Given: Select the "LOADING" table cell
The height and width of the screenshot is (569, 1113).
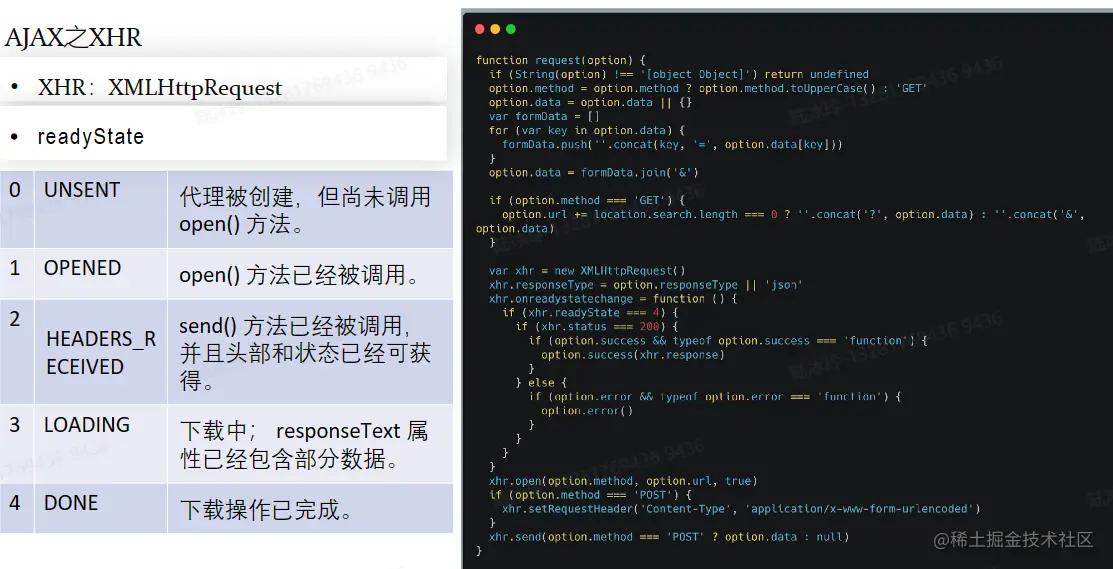Looking at the screenshot, I should [x=101, y=443].
